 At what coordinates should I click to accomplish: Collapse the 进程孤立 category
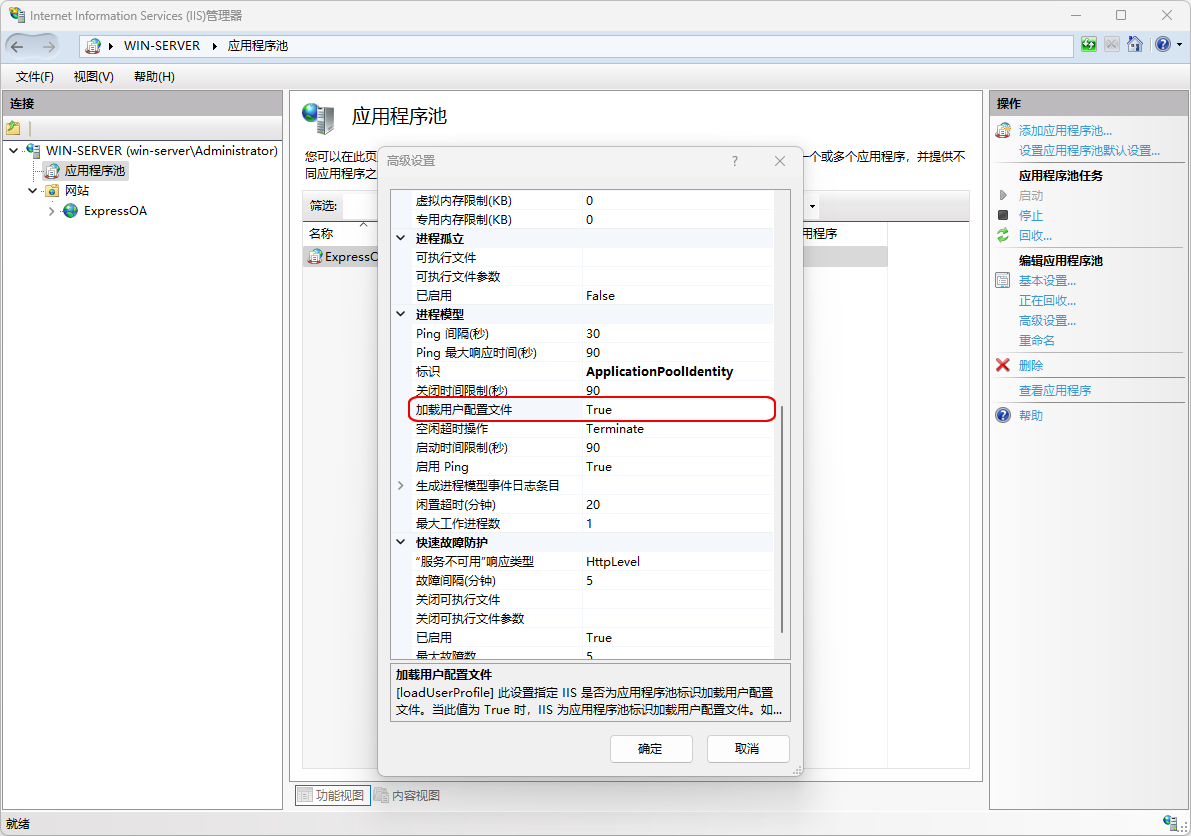click(401, 239)
